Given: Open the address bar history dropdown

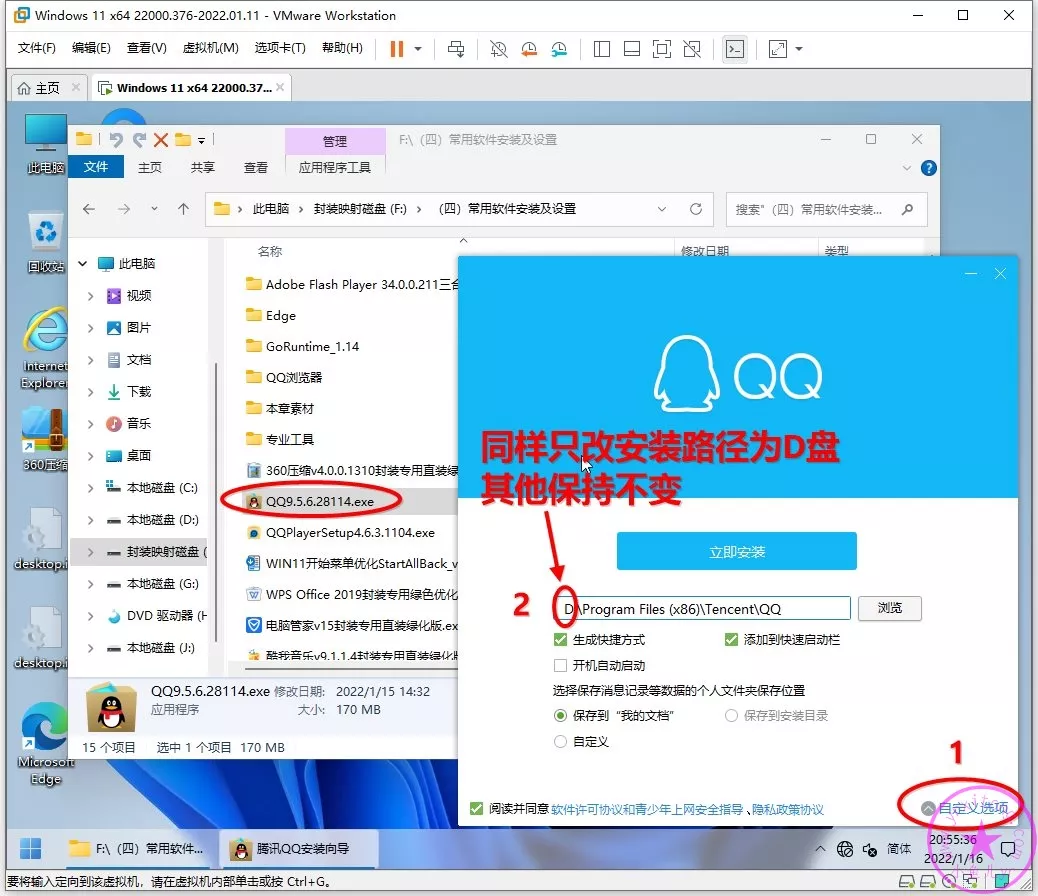Looking at the screenshot, I should (x=662, y=209).
